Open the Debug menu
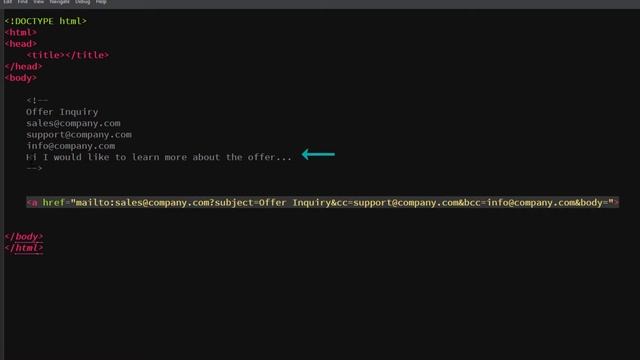The image size is (640, 360). tap(82, 2)
